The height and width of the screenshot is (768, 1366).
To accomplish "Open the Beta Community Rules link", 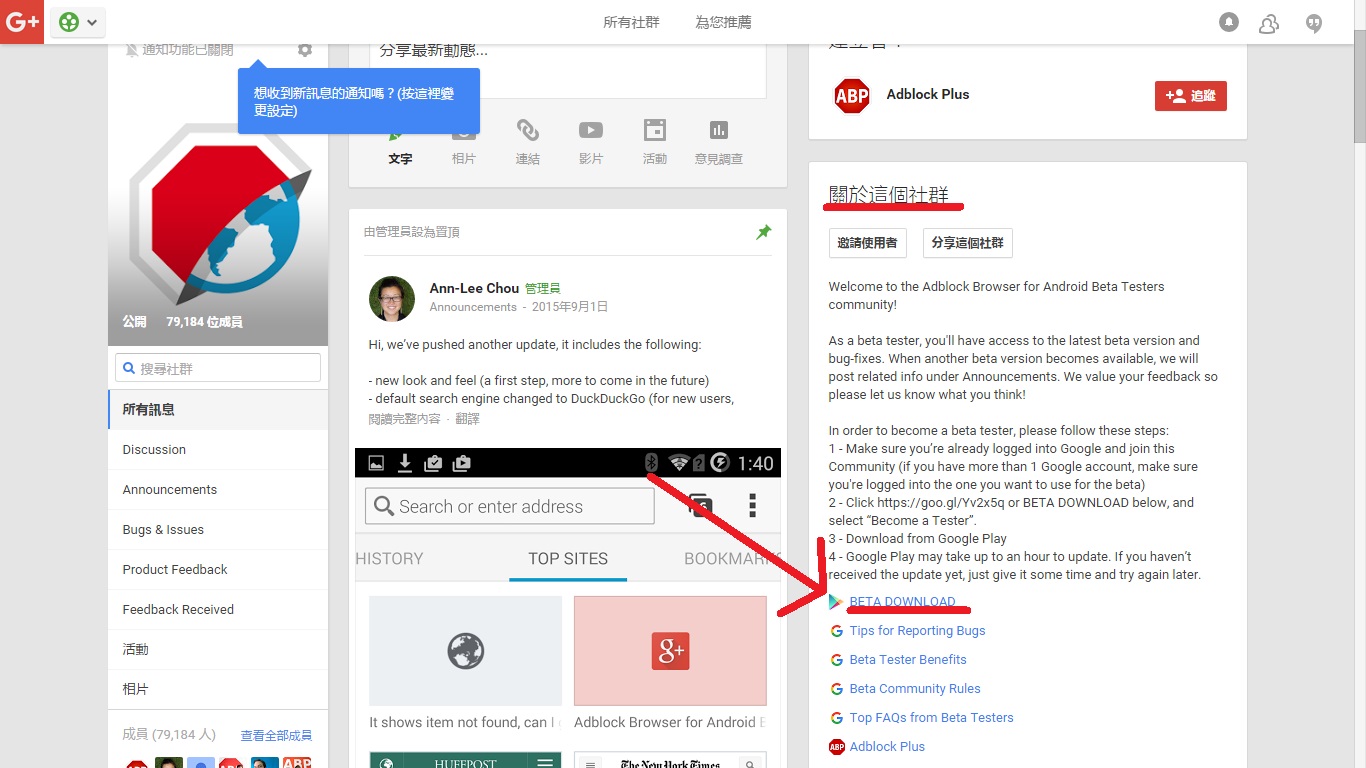I will click(x=915, y=688).
